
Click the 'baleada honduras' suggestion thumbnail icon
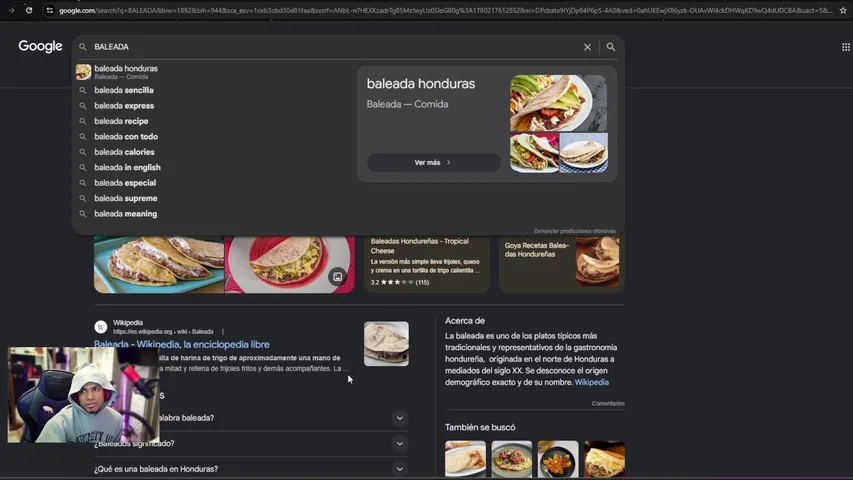click(x=83, y=72)
